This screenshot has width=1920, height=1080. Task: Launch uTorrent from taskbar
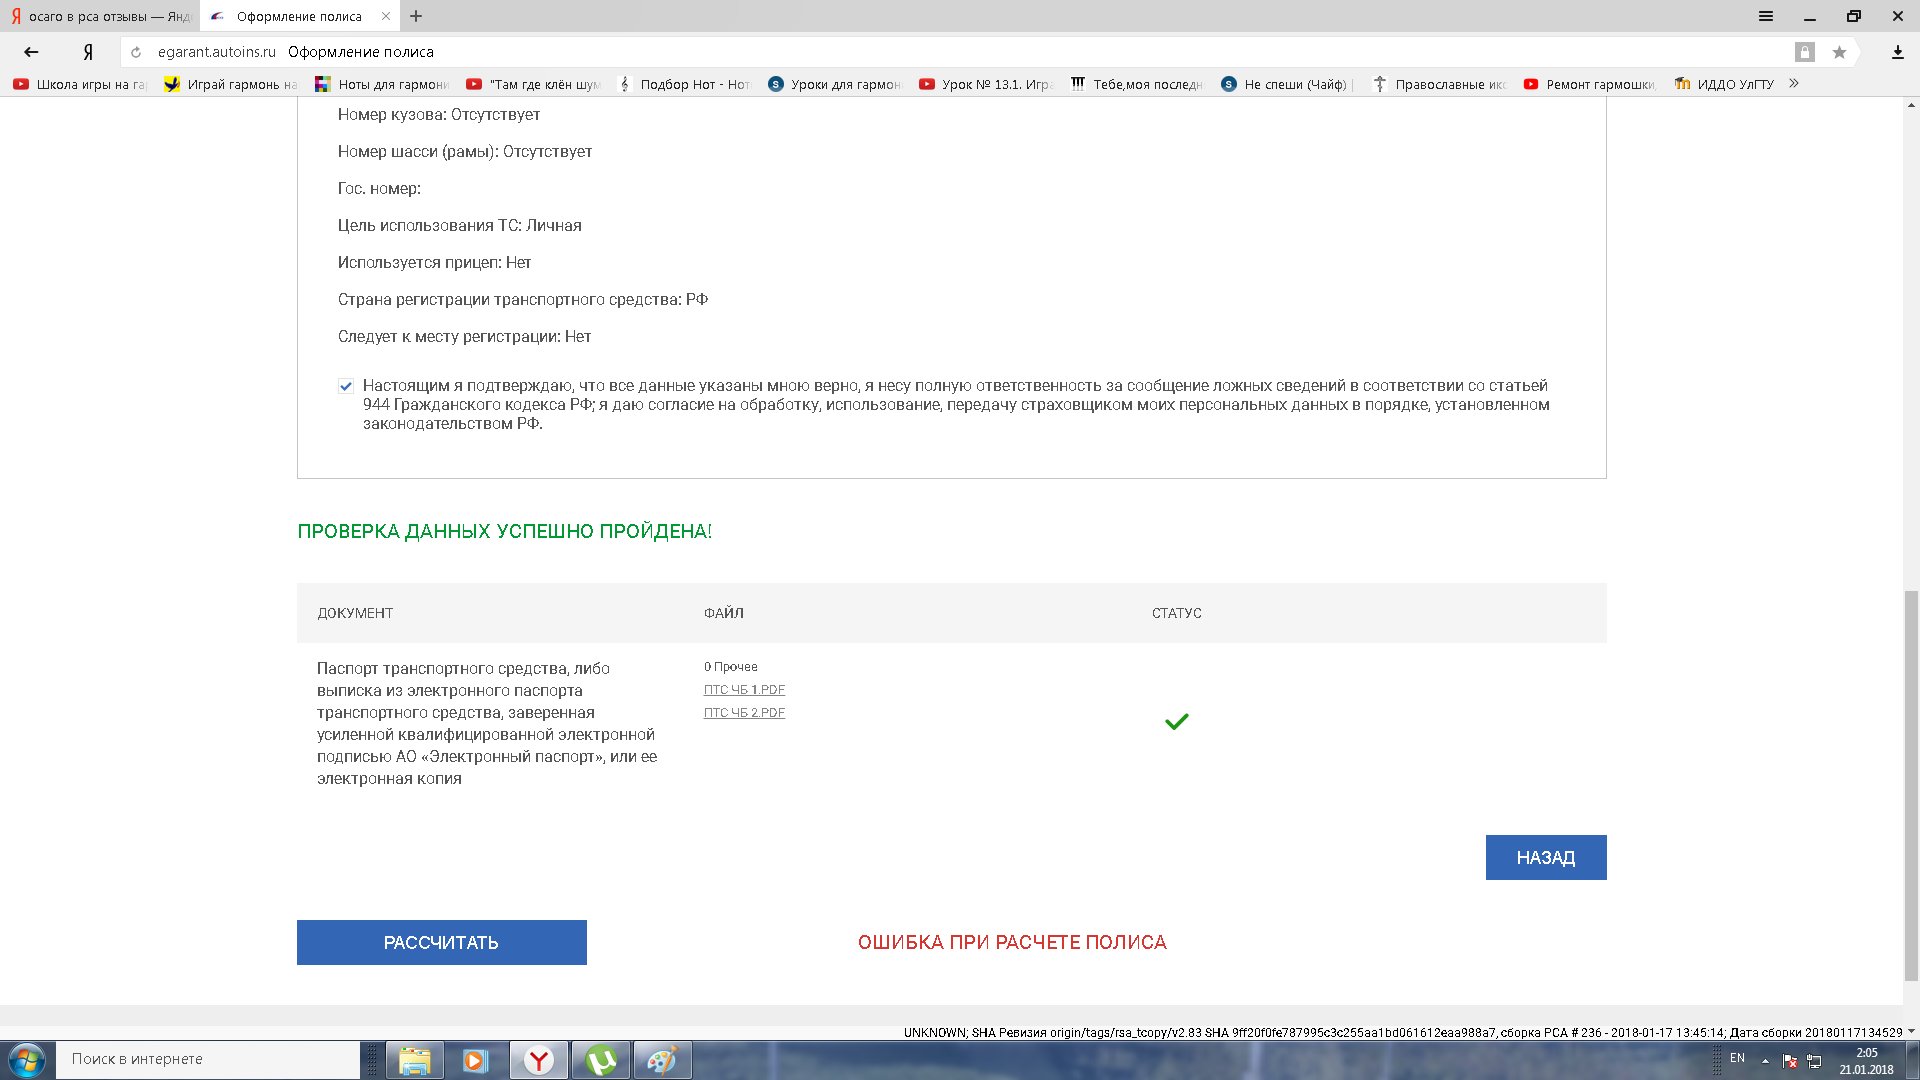(601, 1060)
